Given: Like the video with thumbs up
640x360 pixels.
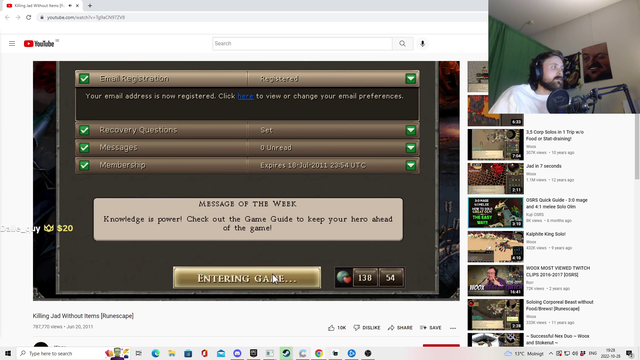Looking at the screenshot, I should [337, 328].
